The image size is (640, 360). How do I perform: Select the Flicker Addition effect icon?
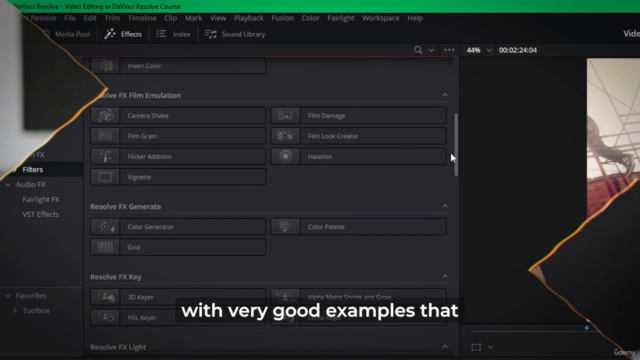[105, 156]
